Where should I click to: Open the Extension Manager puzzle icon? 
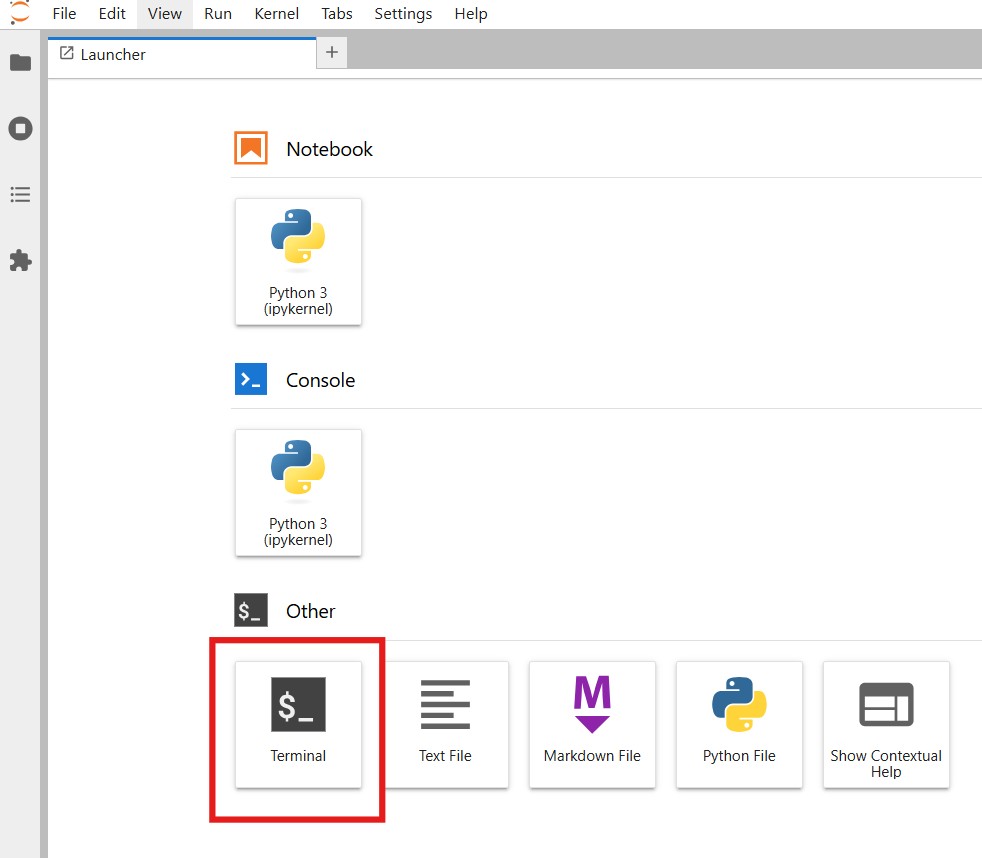point(20,261)
